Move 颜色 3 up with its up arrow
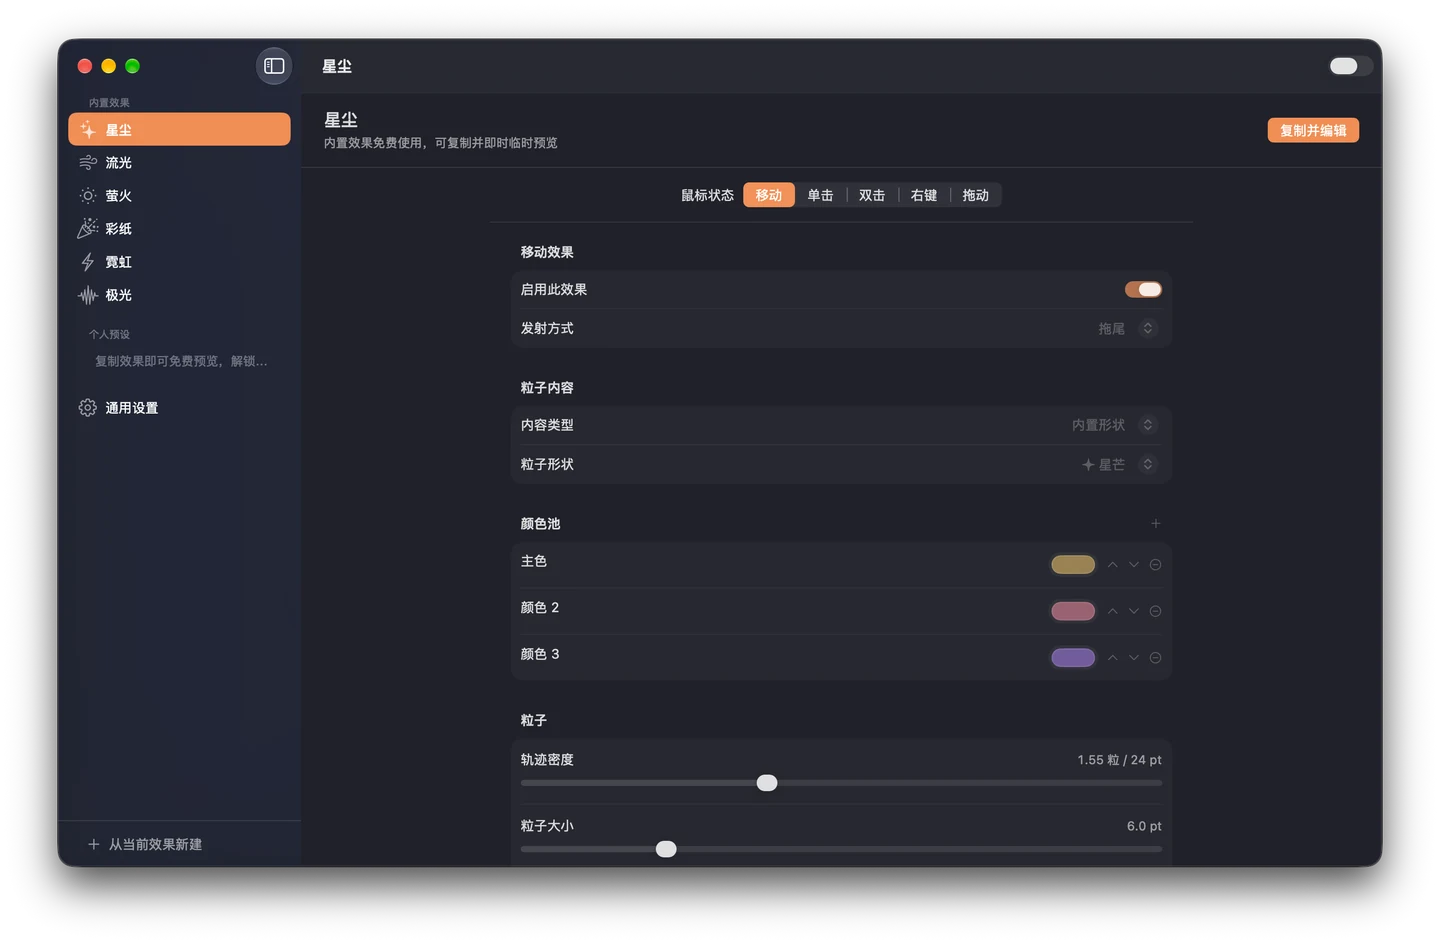The image size is (1440, 943). click(x=1112, y=658)
